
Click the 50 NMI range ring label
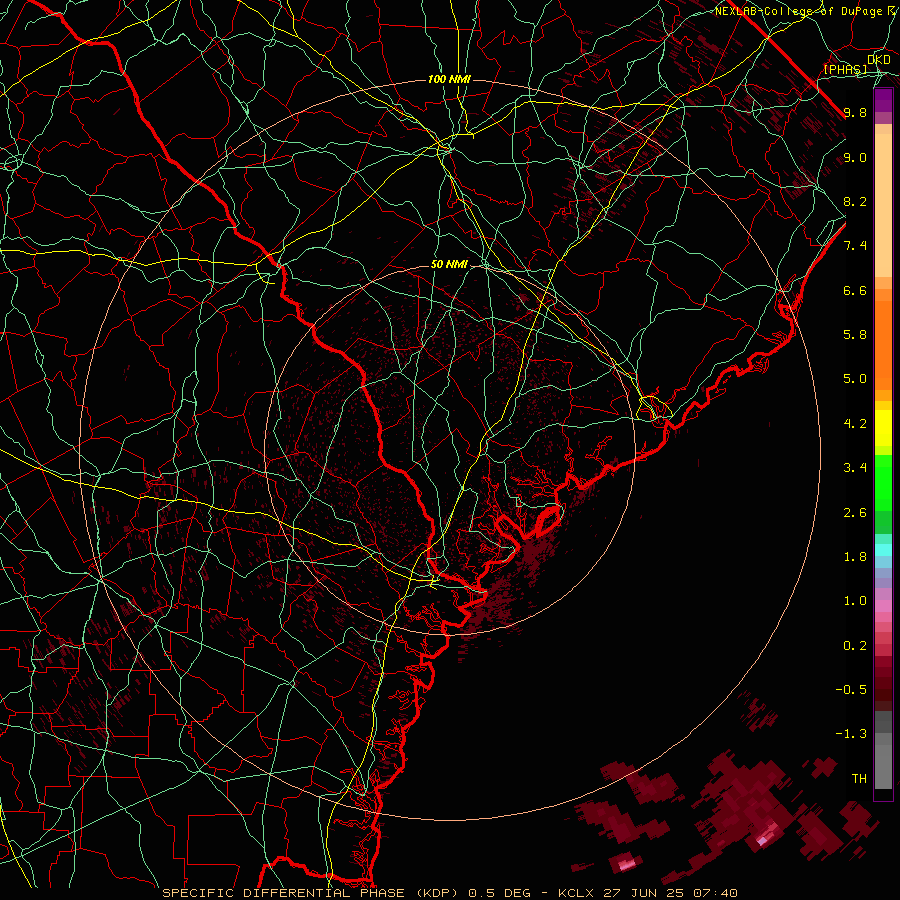(449, 265)
